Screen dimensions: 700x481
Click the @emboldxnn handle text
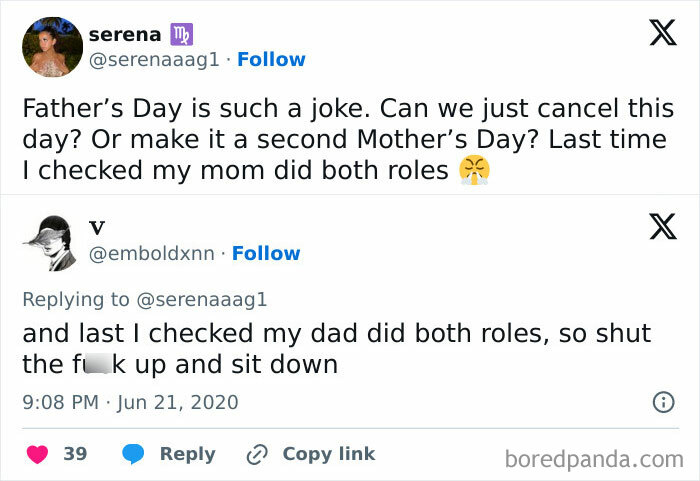(x=152, y=253)
